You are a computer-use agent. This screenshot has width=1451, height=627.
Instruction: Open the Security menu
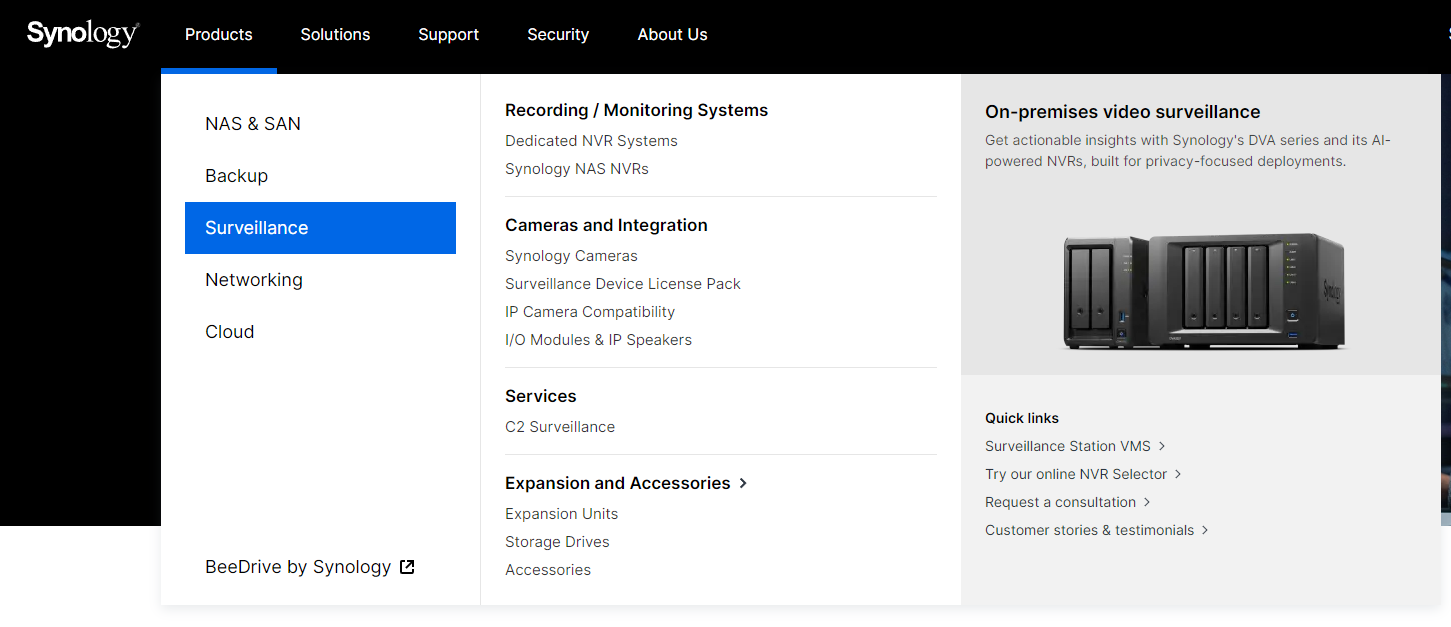(x=558, y=35)
